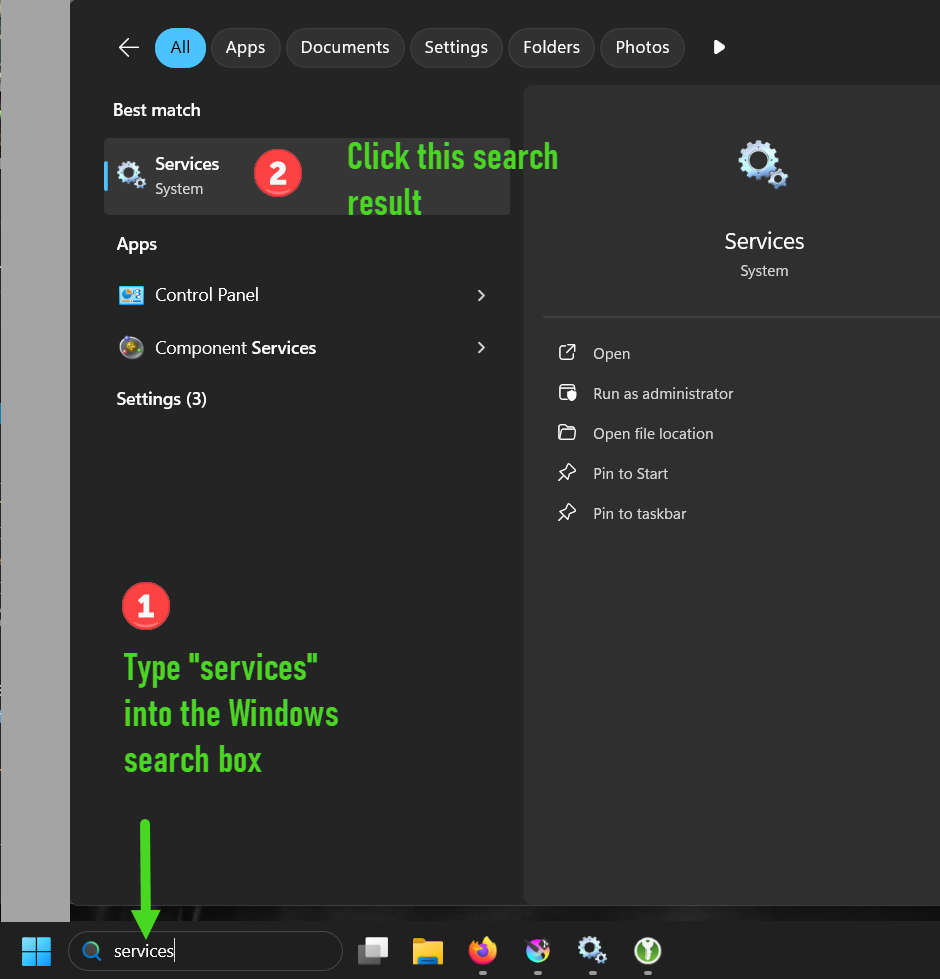This screenshot has height=979, width=940.
Task: Open Task View from the taskbar
Action: (x=373, y=950)
